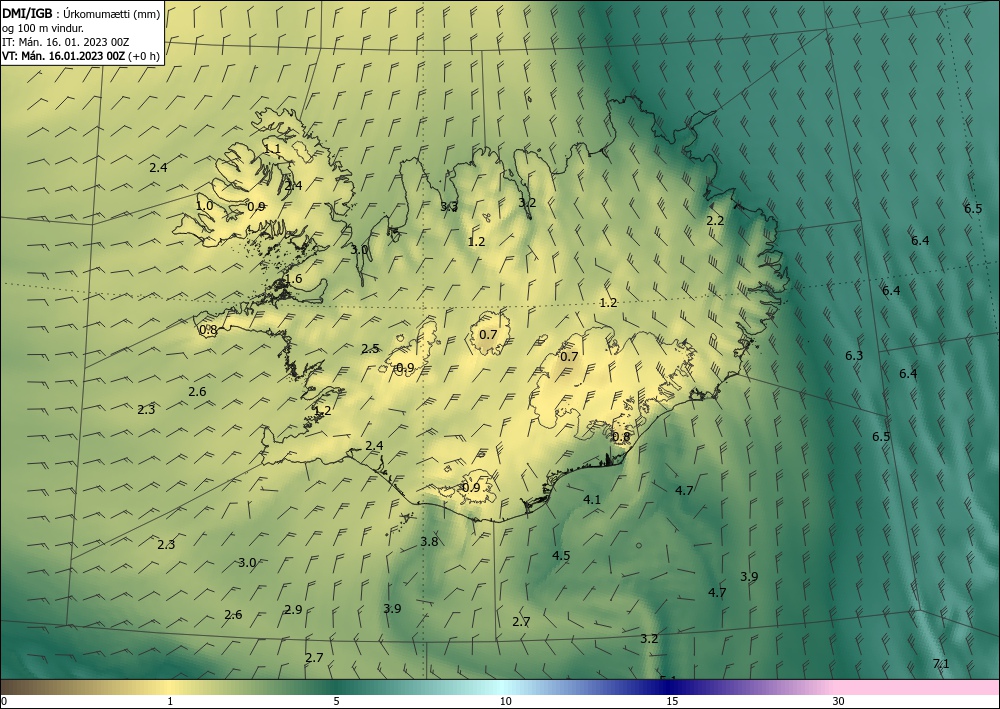Select the 1.6 value near Breiðafjörður
The height and width of the screenshot is (709, 1000).
coord(293,279)
